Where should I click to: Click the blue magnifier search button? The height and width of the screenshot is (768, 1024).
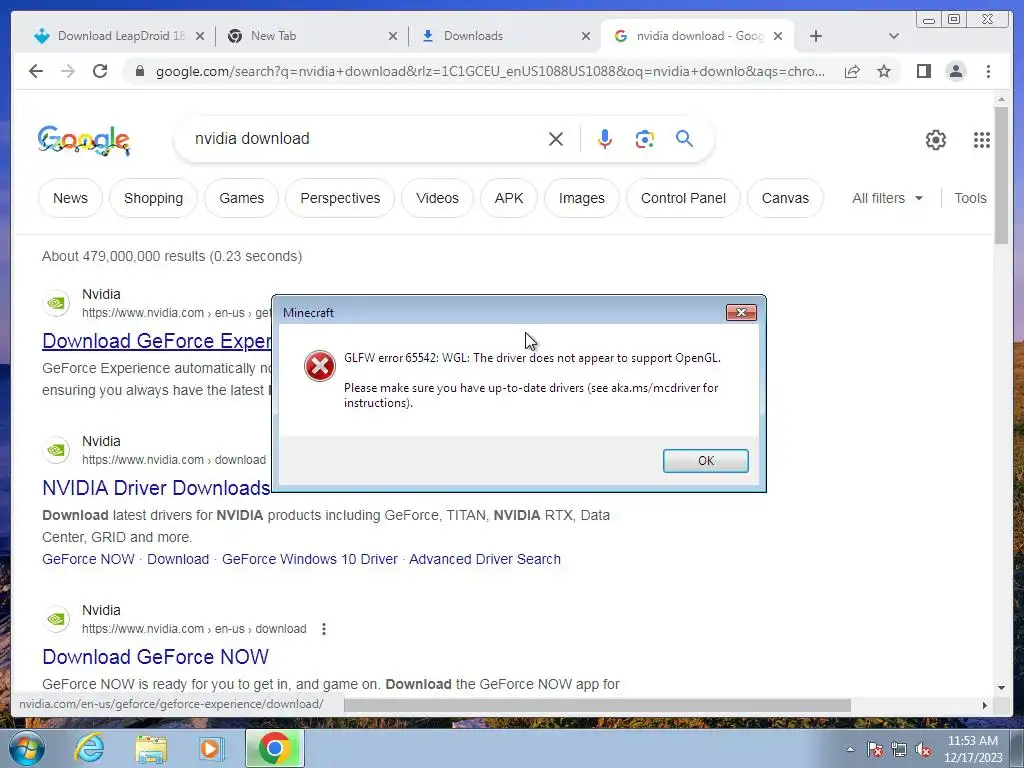tap(684, 138)
